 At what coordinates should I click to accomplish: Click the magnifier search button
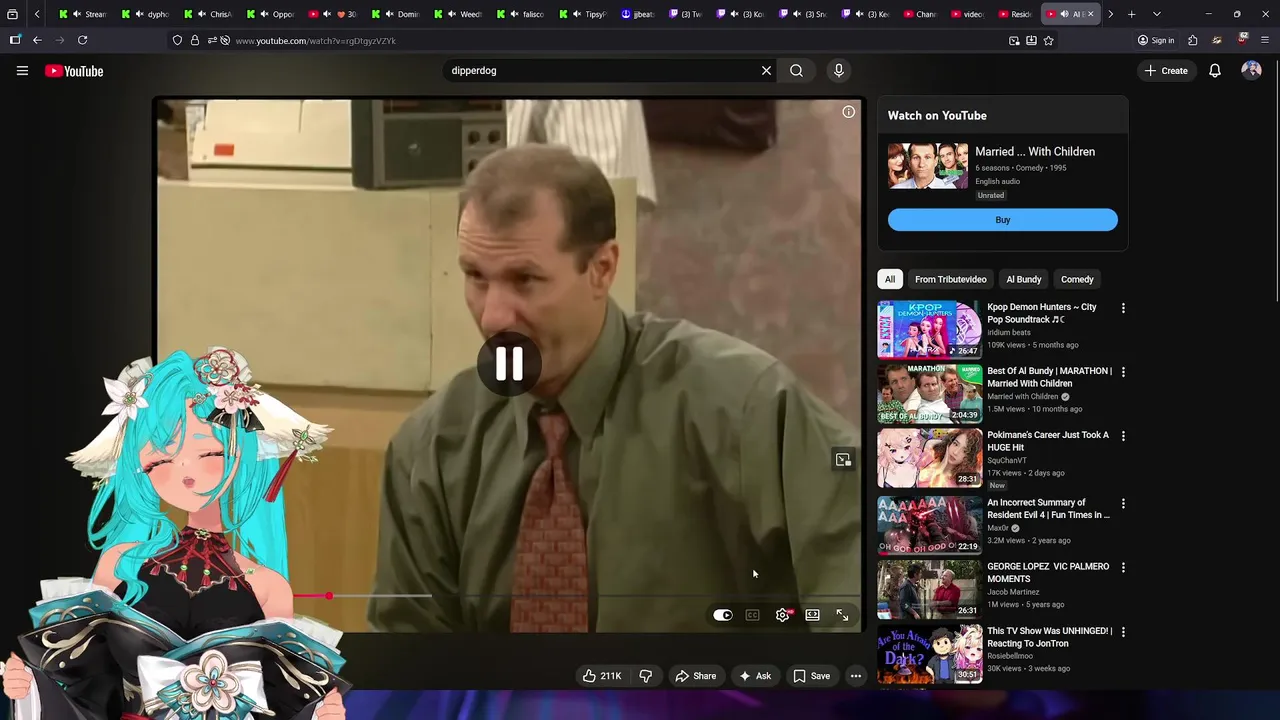click(x=796, y=71)
